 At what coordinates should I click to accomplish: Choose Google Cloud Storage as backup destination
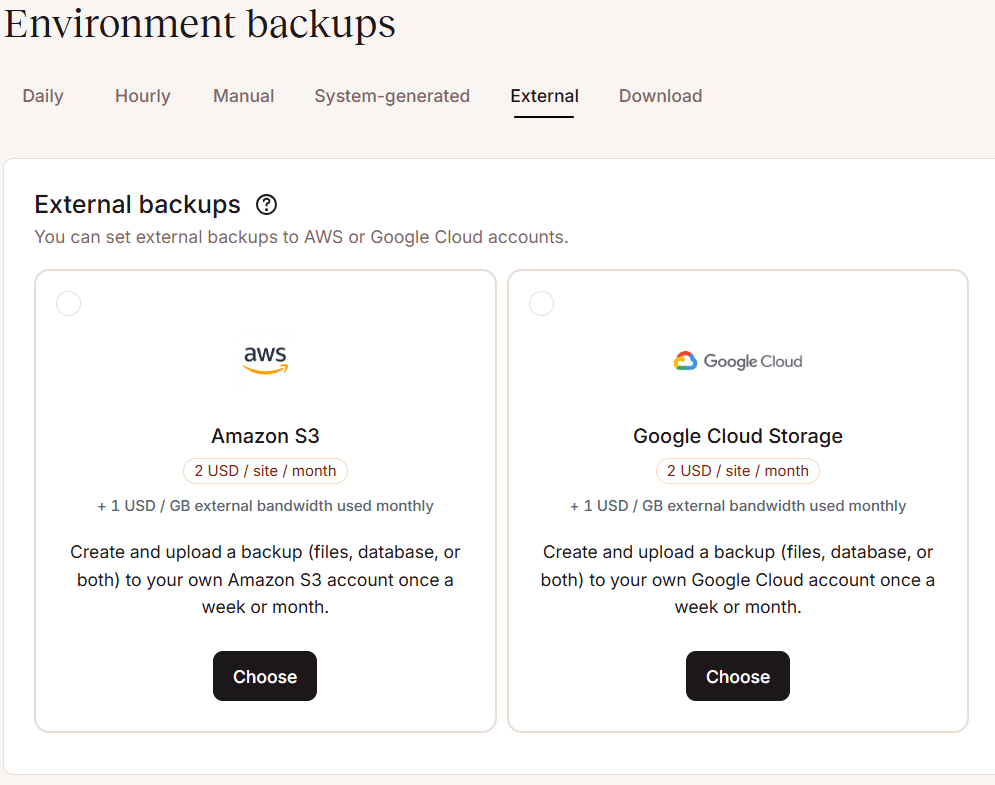click(738, 676)
